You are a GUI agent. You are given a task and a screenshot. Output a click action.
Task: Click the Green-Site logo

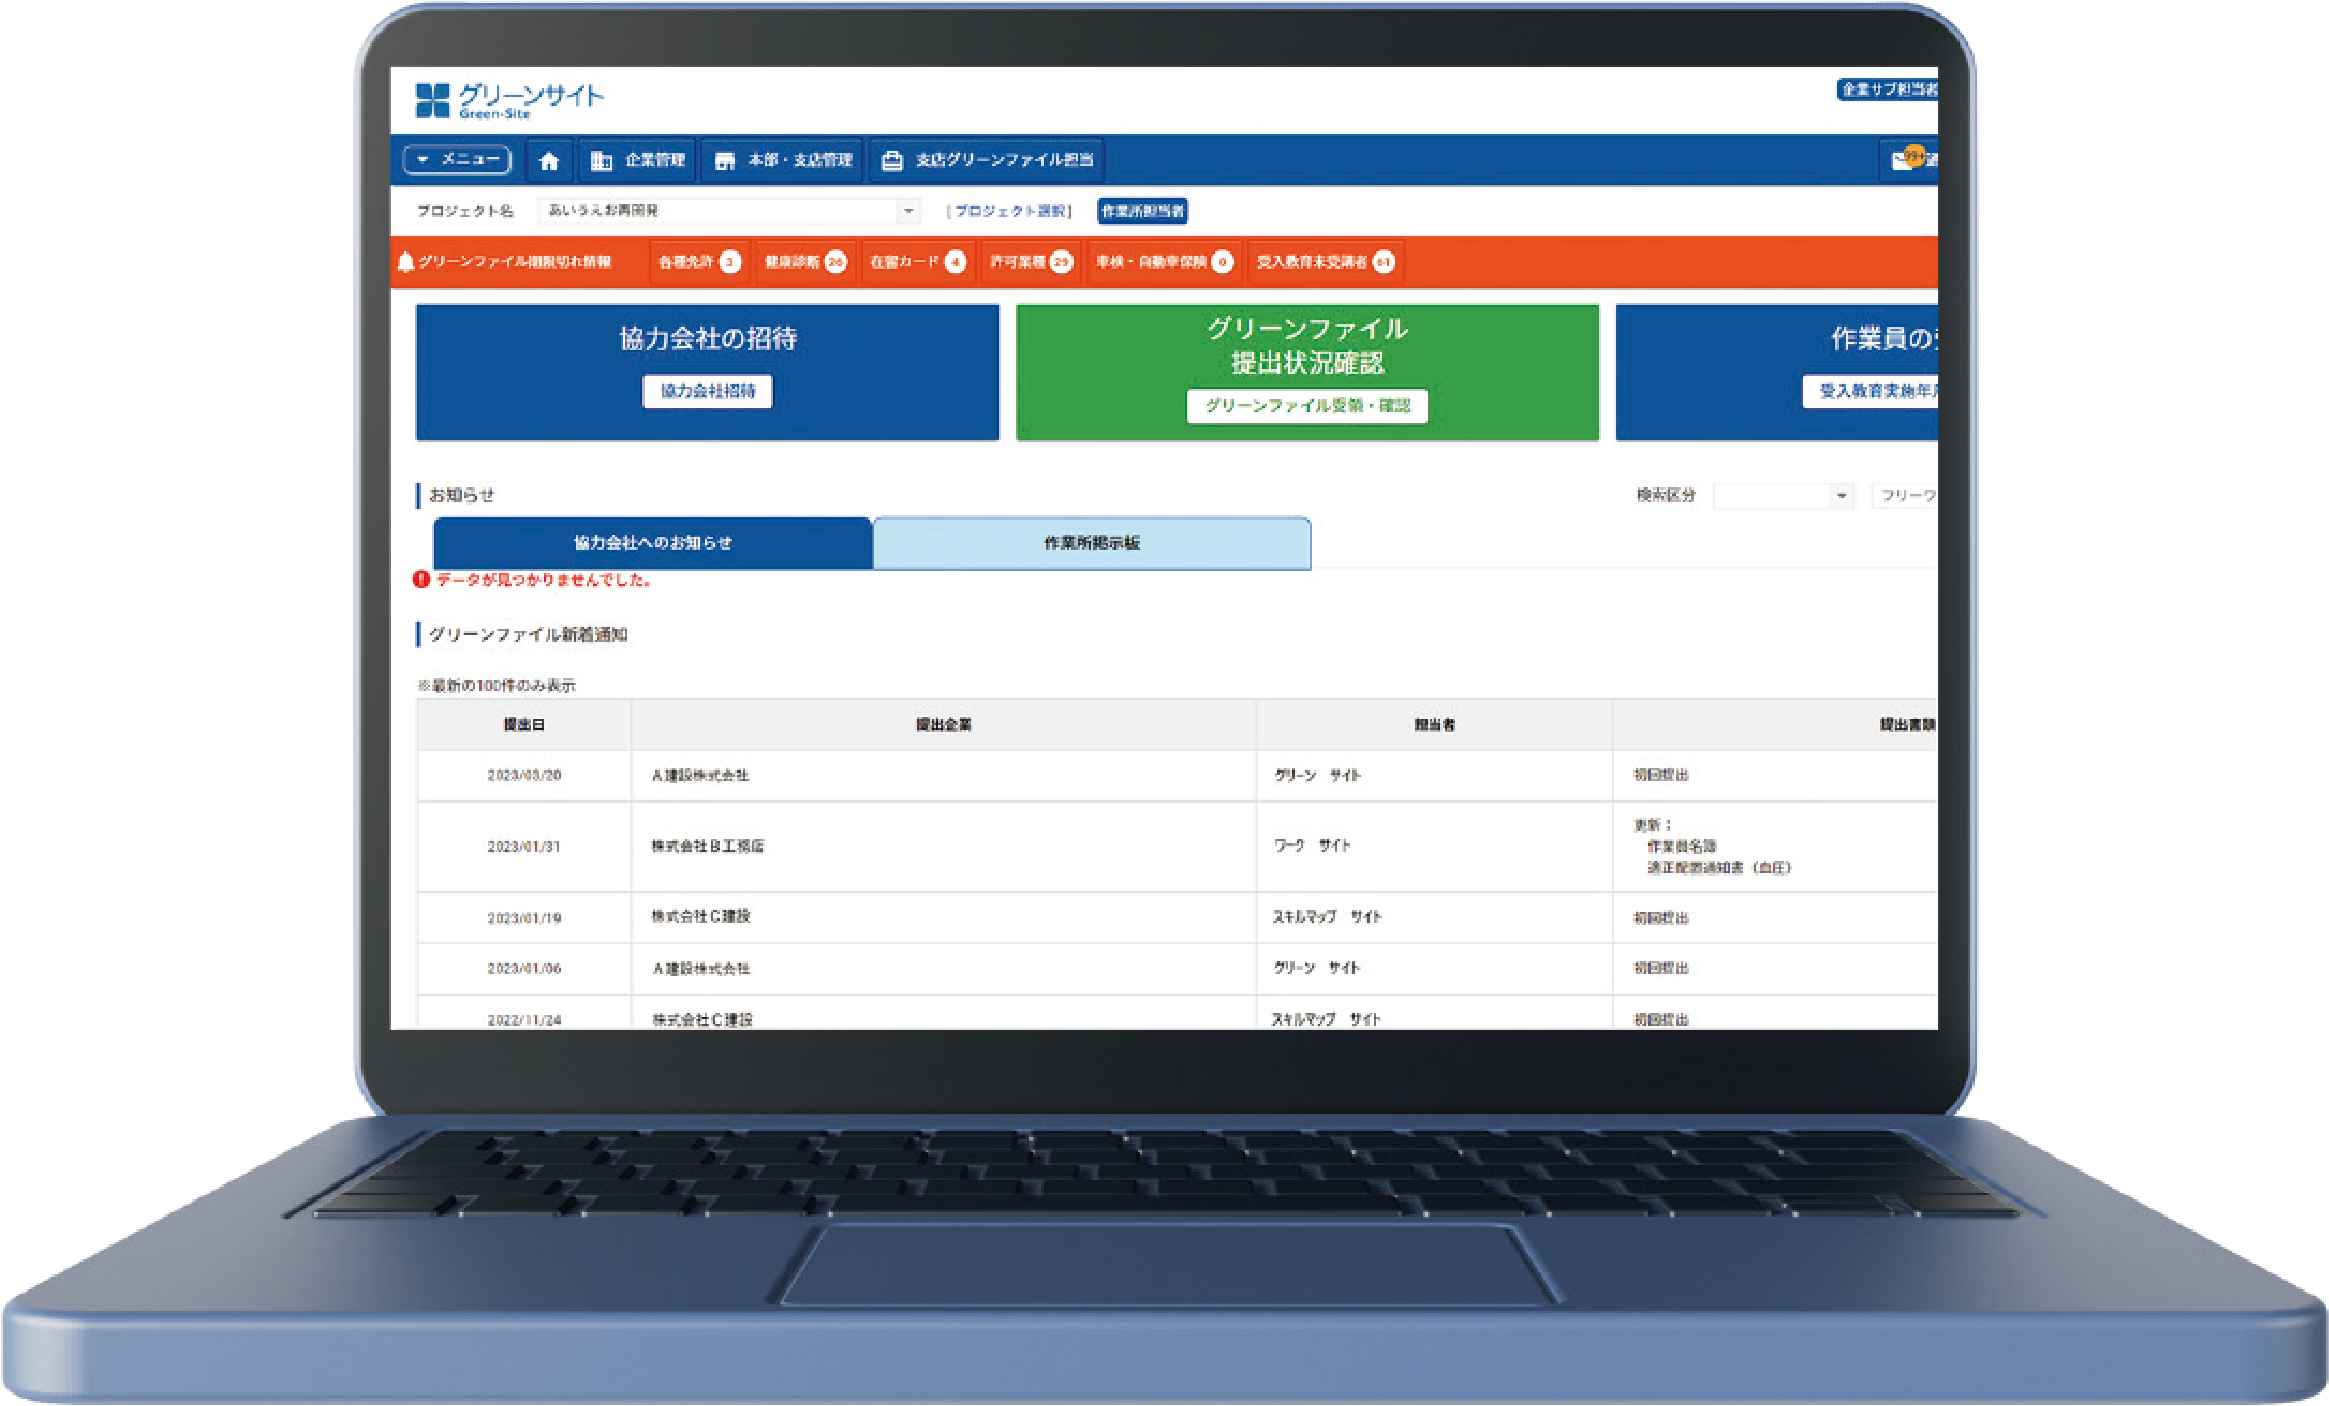click(x=509, y=100)
